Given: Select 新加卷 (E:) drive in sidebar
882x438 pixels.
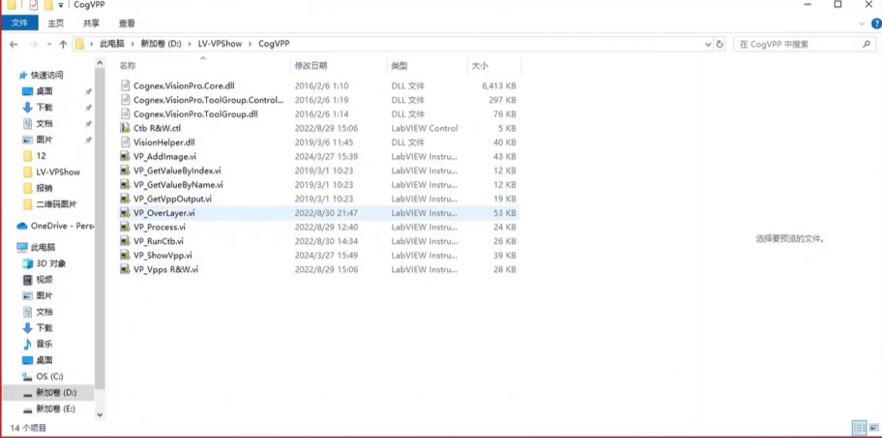Looking at the screenshot, I should point(48,409).
